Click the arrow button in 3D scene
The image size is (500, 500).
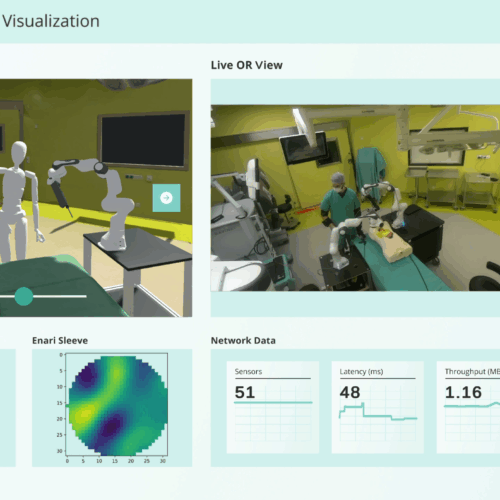pos(166,198)
